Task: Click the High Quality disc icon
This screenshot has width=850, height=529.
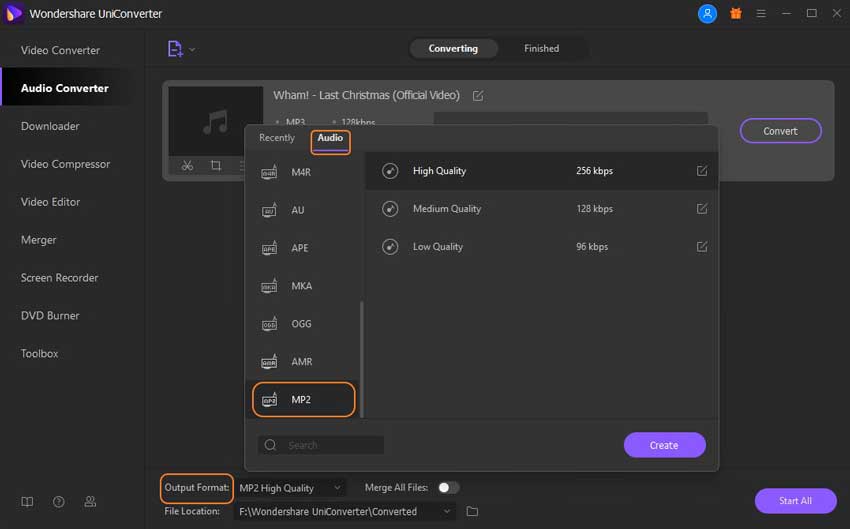Action: pos(390,171)
